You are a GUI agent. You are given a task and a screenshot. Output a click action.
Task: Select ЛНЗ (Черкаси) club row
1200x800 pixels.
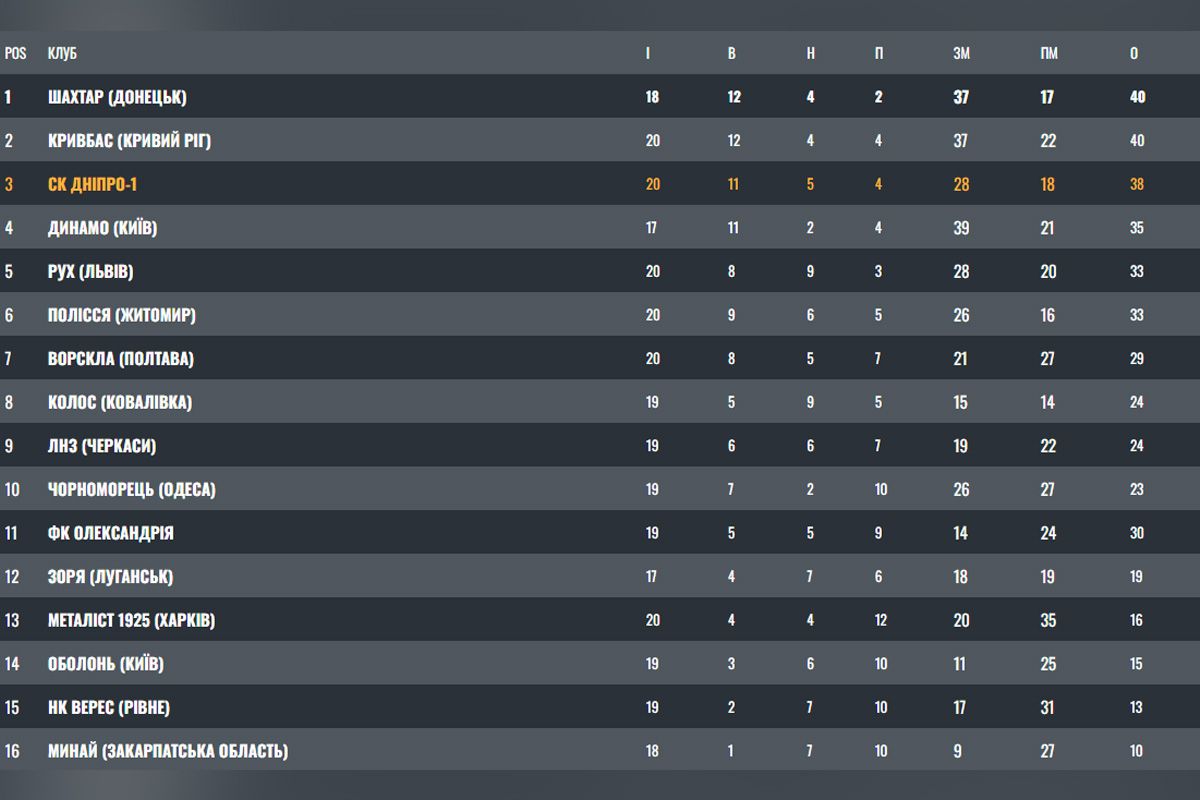pos(102,446)
